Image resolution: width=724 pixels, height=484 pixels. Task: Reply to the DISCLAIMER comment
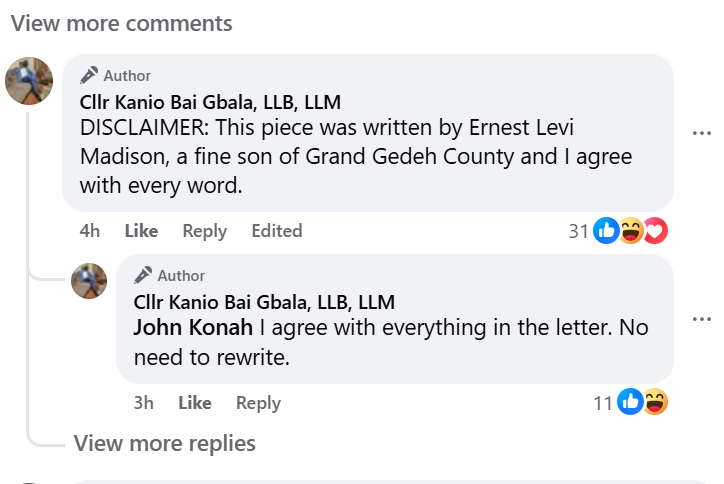pos(204,231)
